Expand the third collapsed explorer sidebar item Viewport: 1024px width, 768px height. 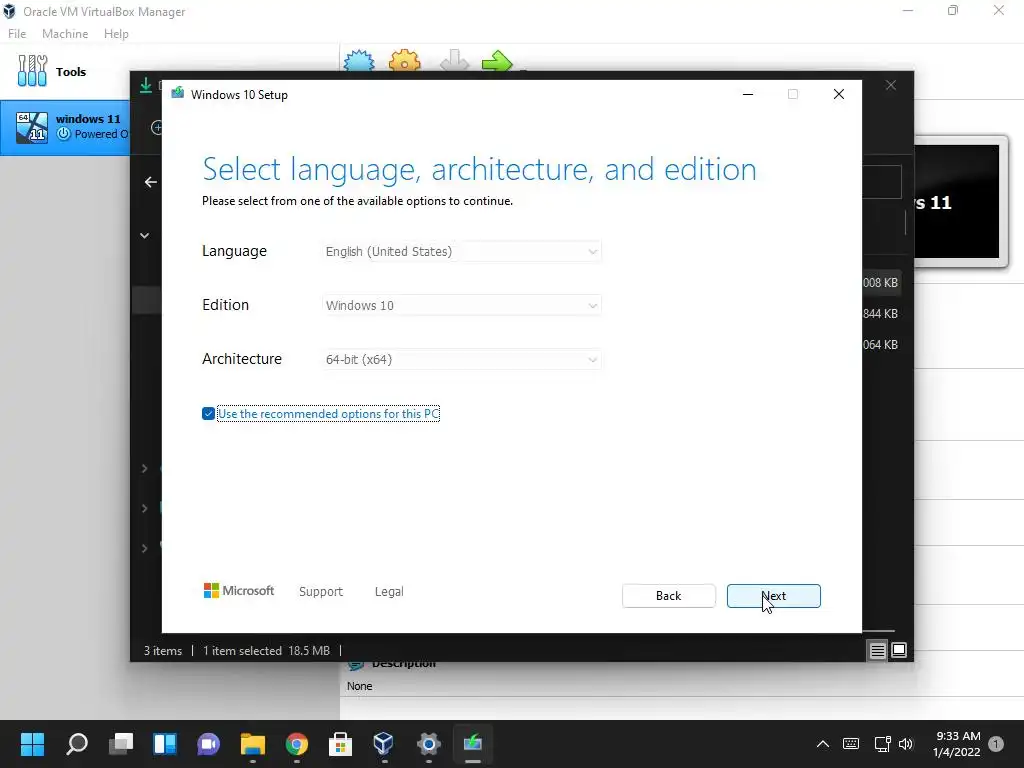click(x=144, y=549)
